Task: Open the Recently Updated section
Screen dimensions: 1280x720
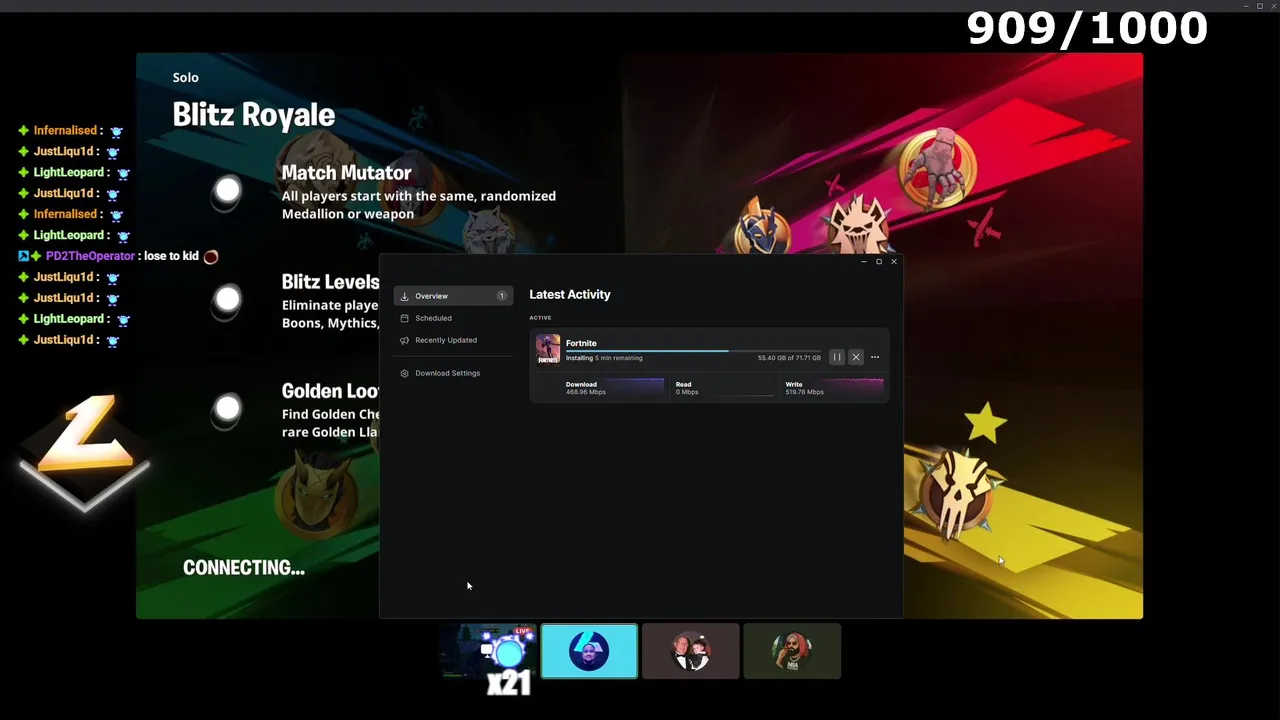Action: [453, 340]
